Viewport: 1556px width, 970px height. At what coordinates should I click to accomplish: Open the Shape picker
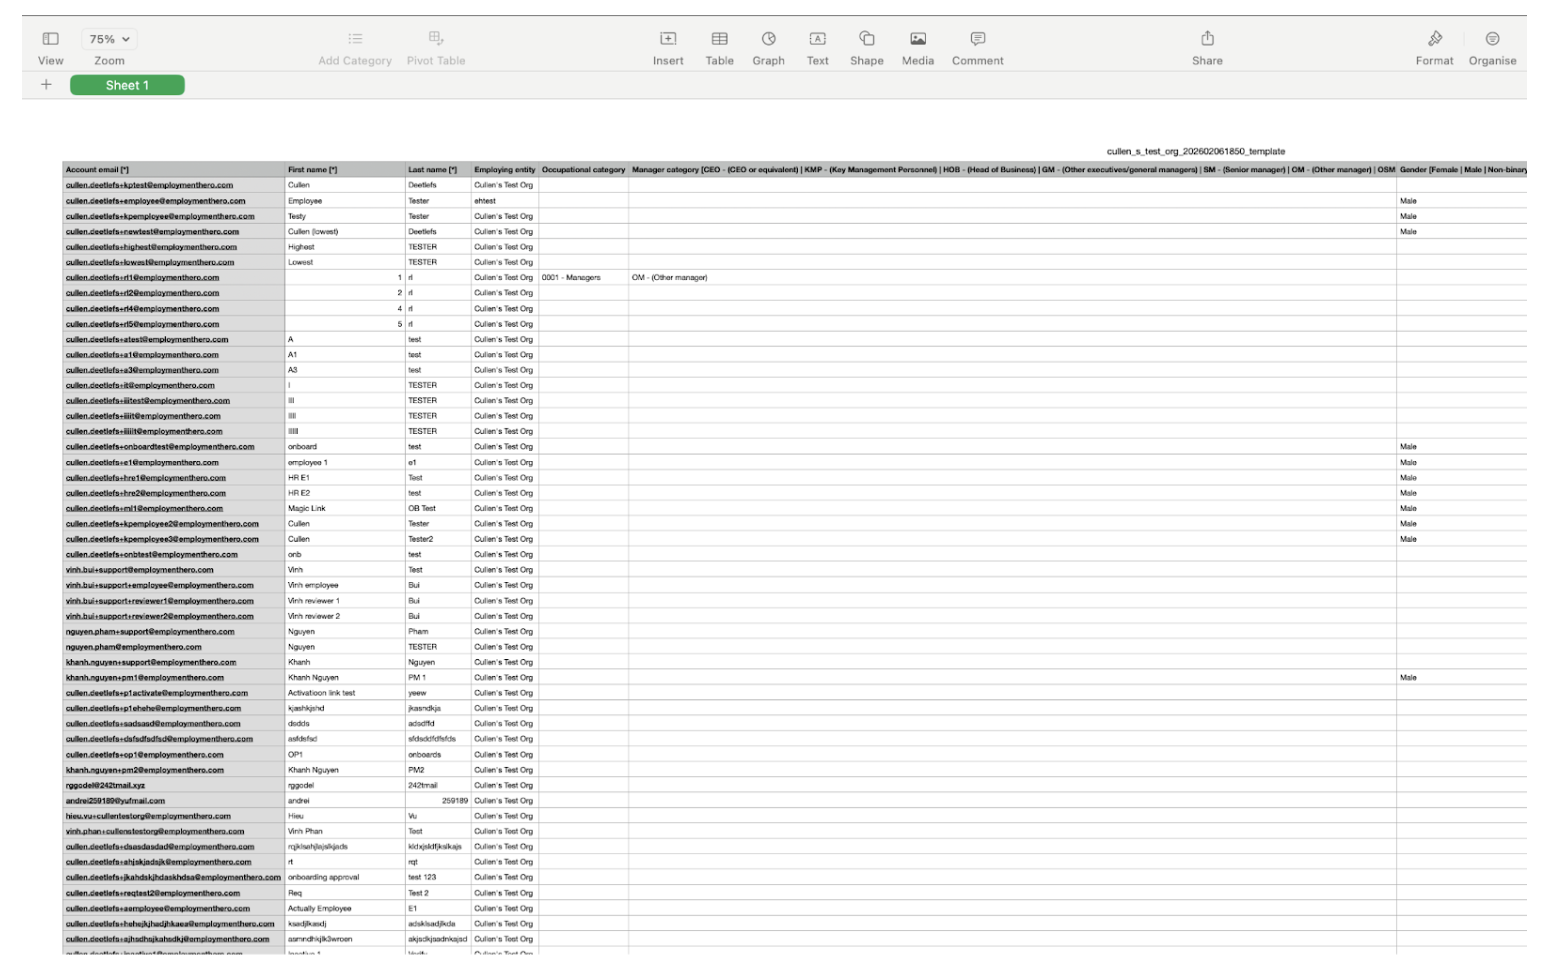[866, 39]
